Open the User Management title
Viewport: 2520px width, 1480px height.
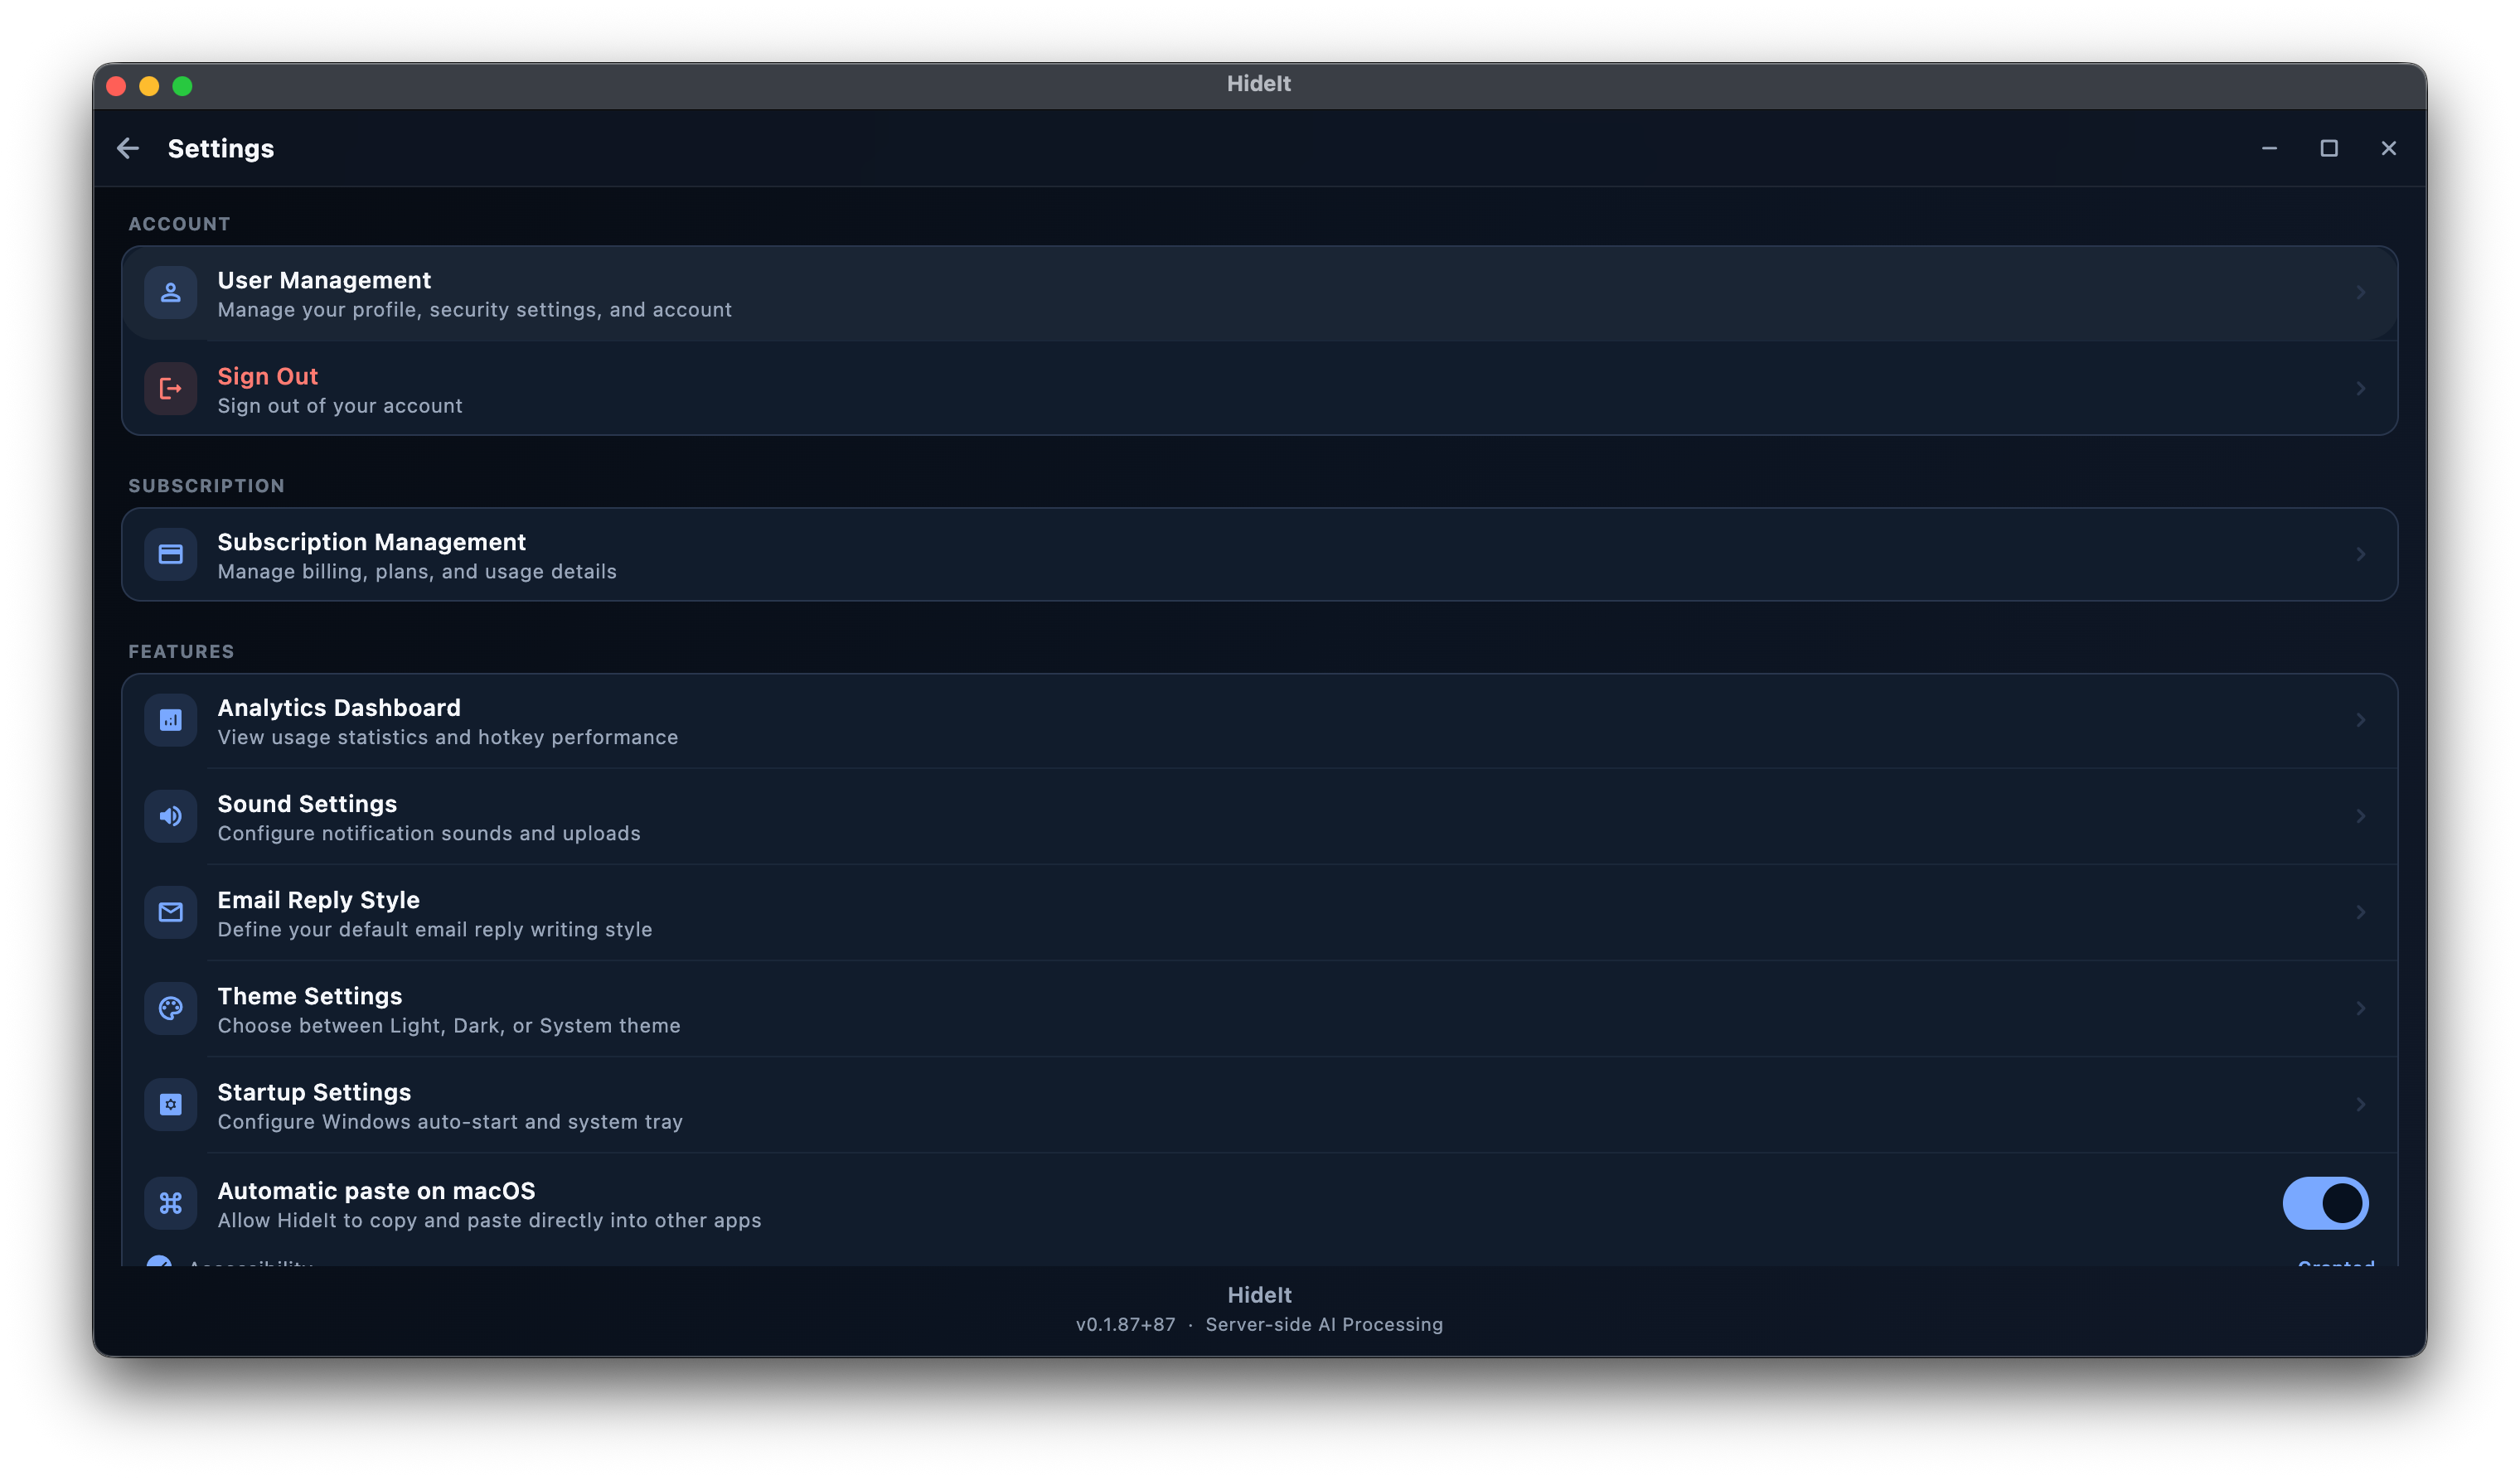[324, 280]
